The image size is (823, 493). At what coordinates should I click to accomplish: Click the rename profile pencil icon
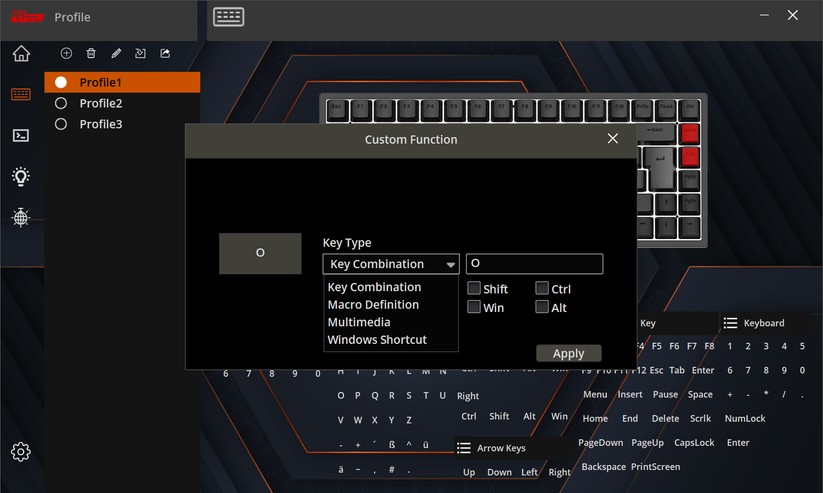click(116, 53)
